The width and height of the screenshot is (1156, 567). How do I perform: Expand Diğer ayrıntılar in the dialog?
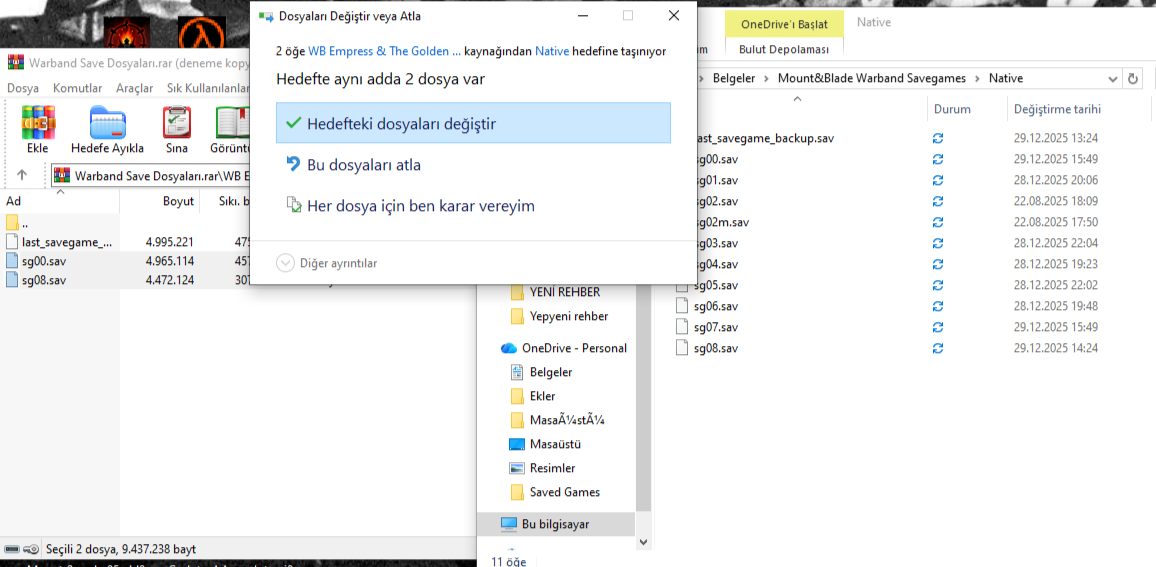[x=327, y=262]
